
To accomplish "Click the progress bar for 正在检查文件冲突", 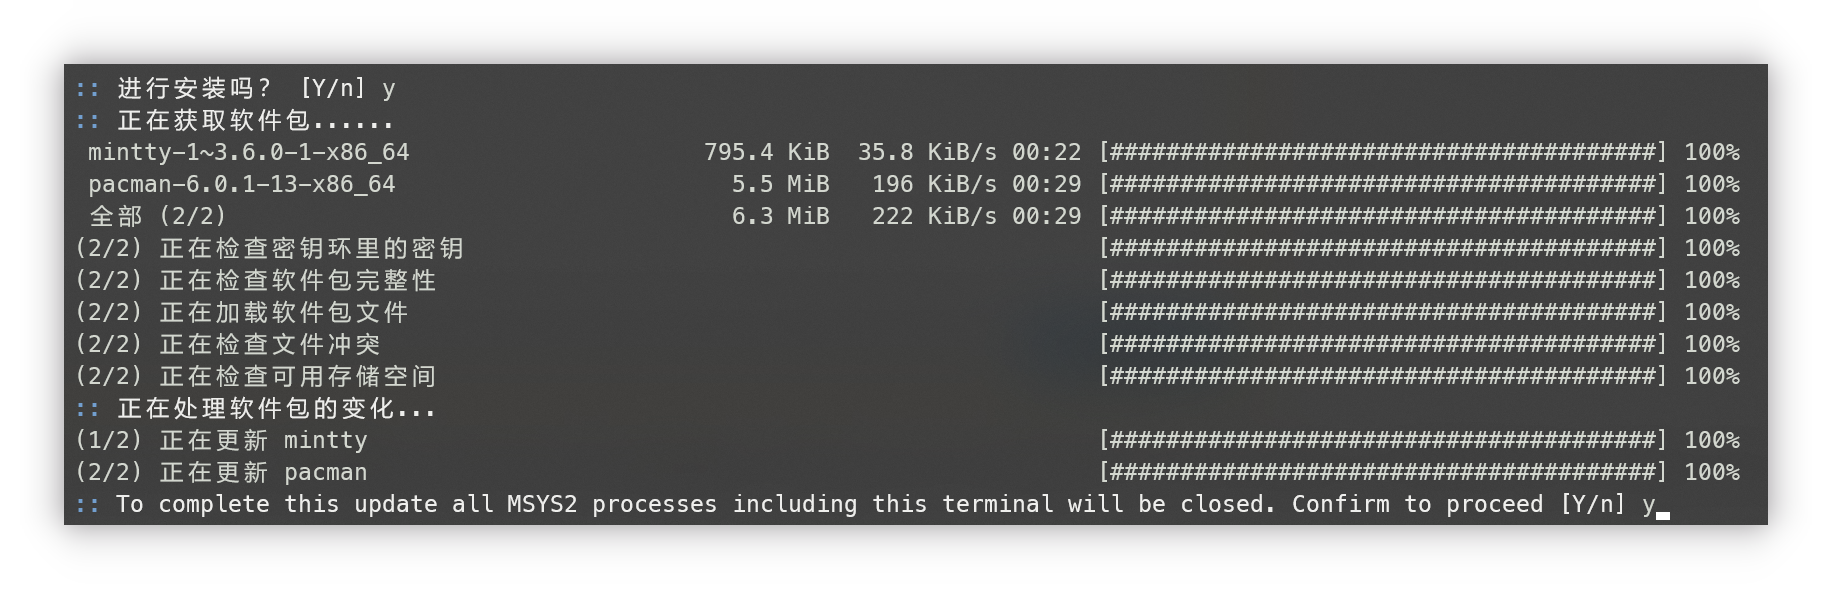I will [1382, 344].
